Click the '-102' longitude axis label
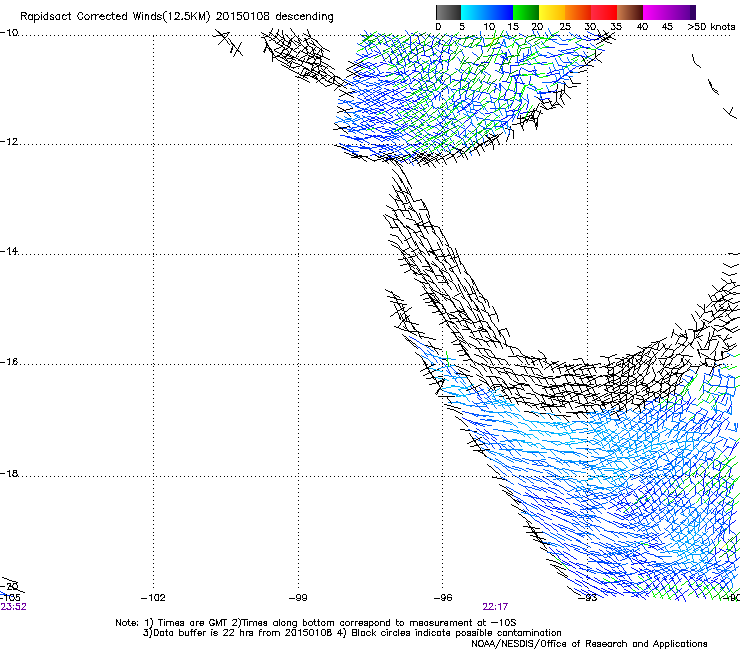 coord(153,598)
